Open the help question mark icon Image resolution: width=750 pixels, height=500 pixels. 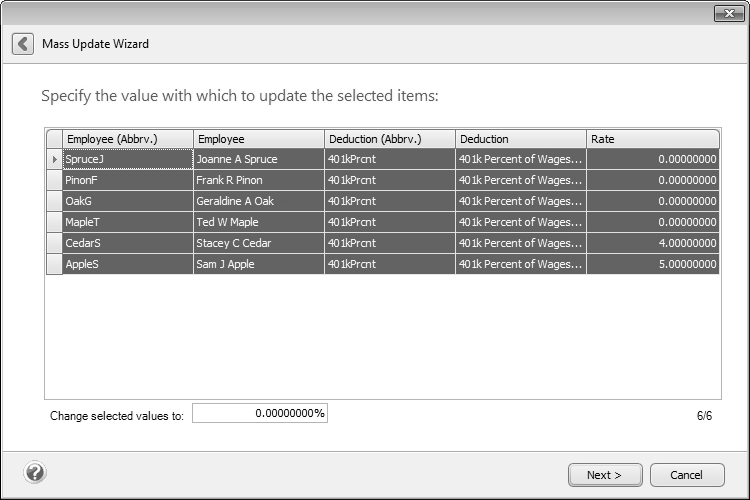click(34, 473)
